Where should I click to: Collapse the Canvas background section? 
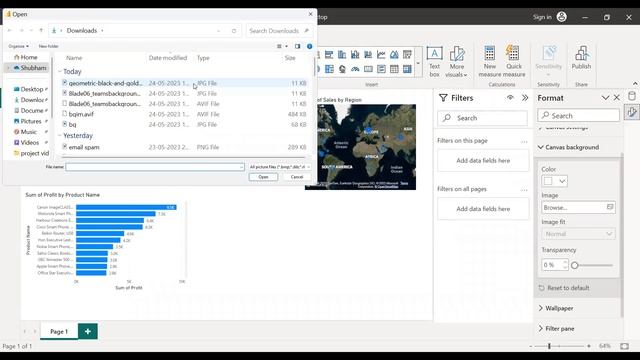[x=541, y=147]
